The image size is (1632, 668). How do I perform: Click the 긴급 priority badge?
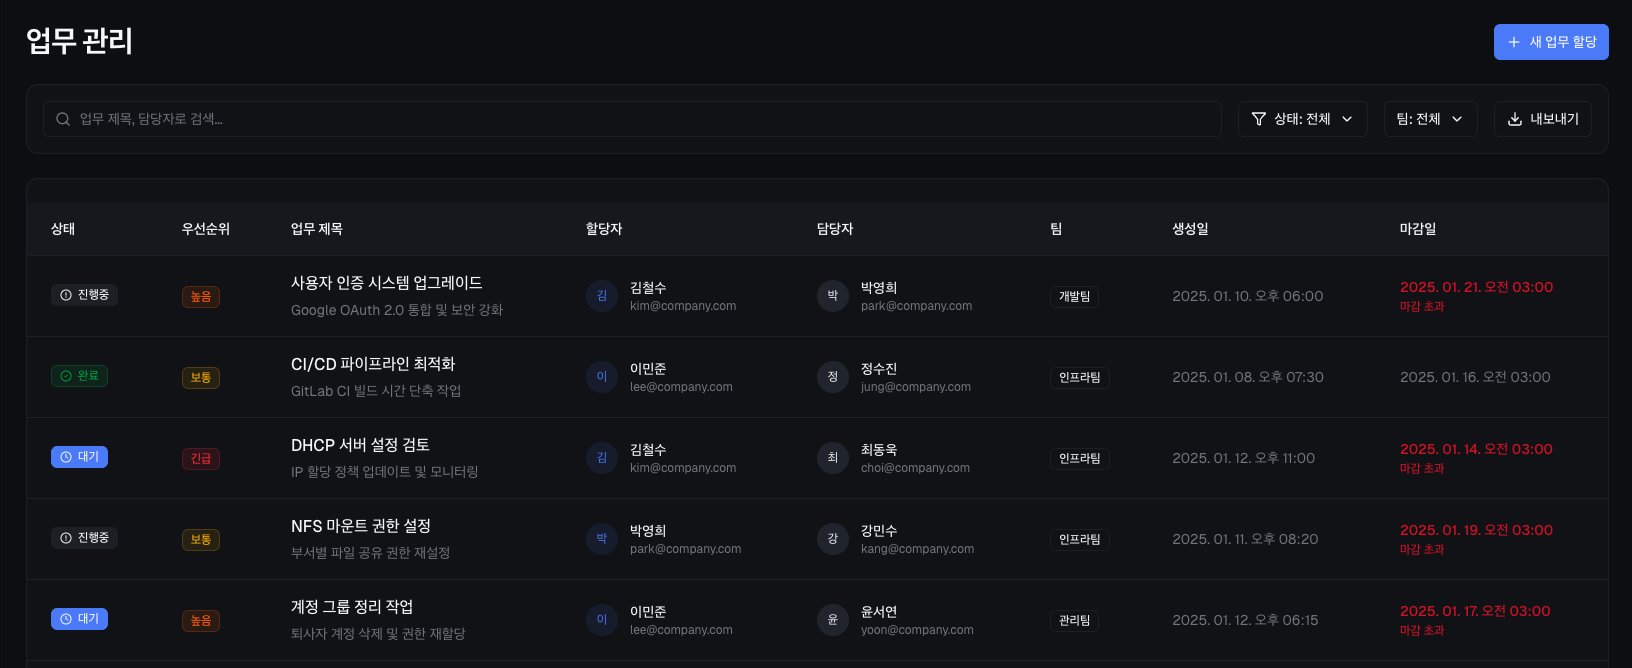201,459
